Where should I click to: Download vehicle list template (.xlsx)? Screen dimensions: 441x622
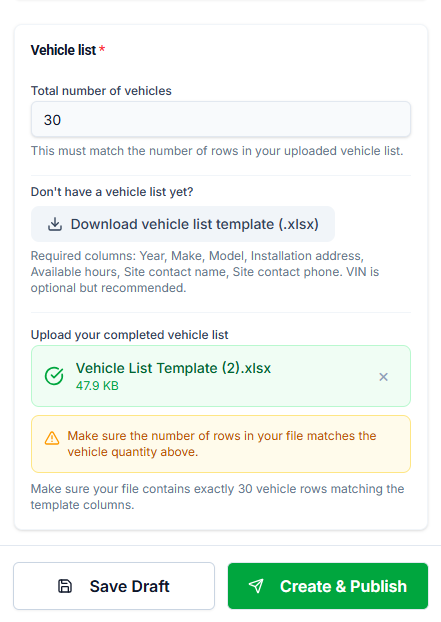coord(183,224)
